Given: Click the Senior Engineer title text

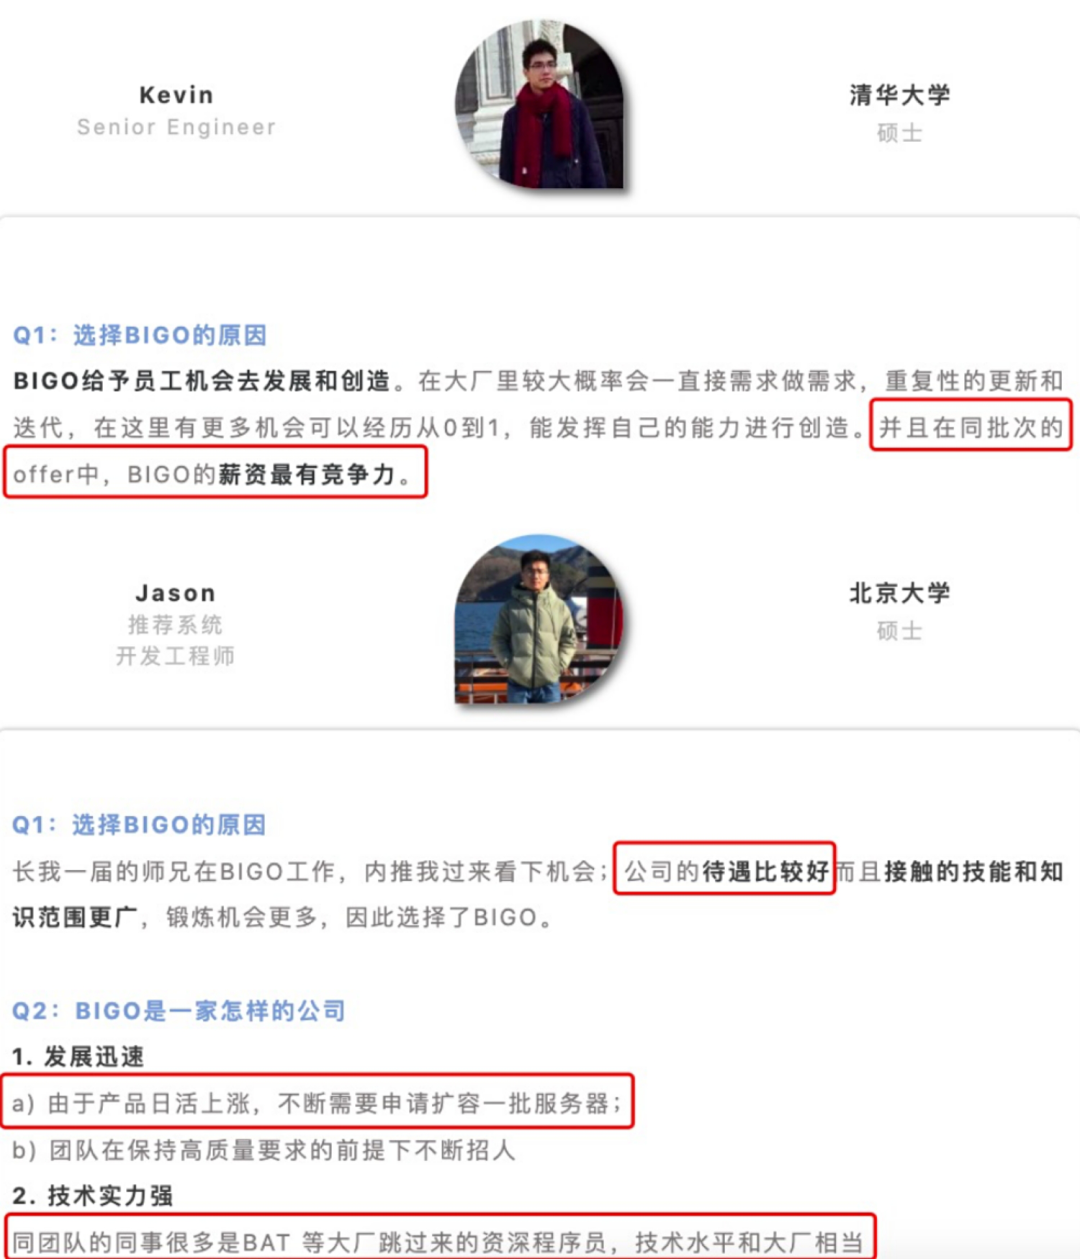Looking at the screenshot, I should tap(176, 127).
